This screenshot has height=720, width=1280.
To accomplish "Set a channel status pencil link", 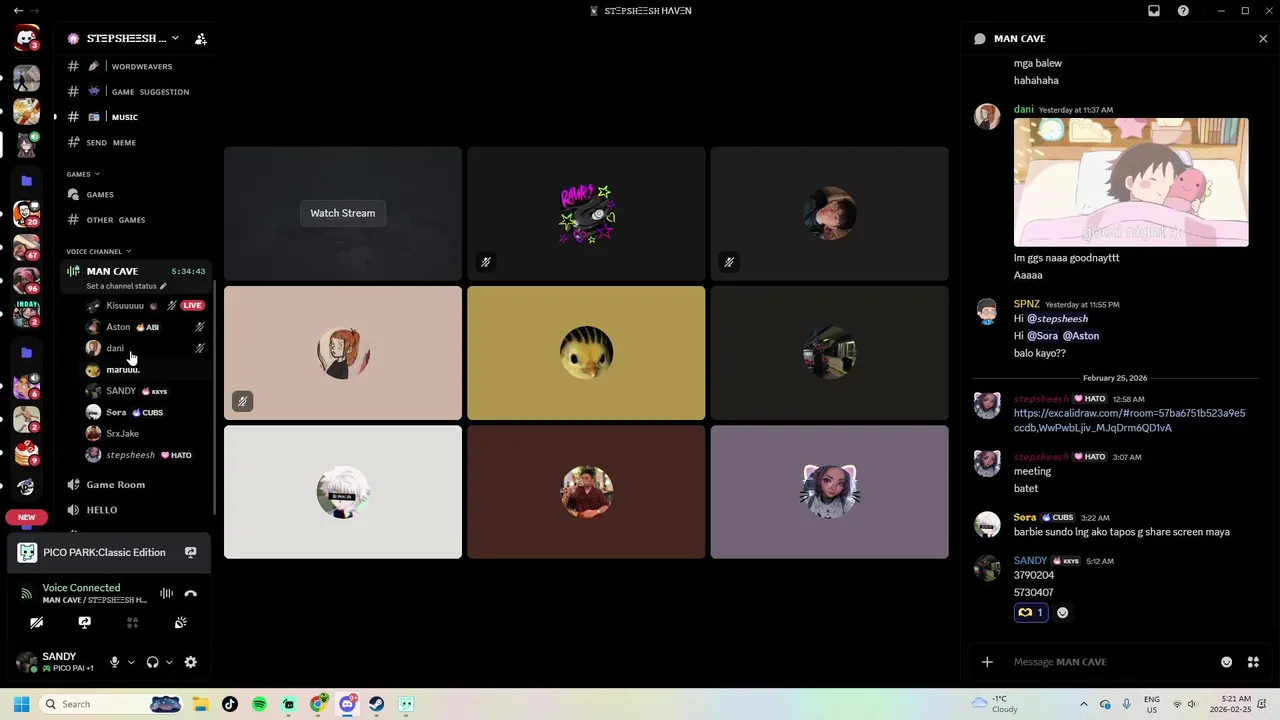I will pyautogui.click(x=126, y=286).
